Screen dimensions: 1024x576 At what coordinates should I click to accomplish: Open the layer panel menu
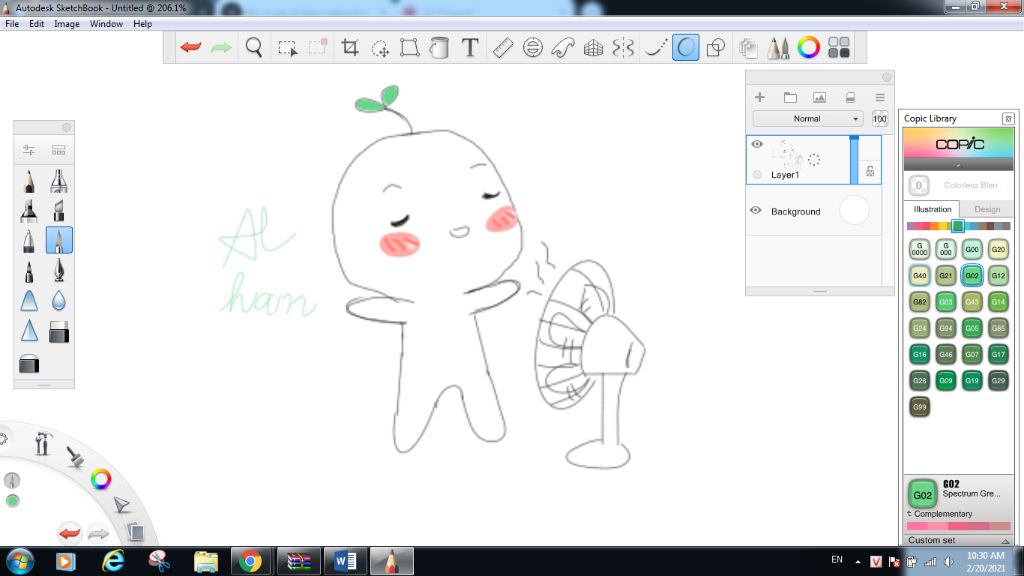coord(880,97)
